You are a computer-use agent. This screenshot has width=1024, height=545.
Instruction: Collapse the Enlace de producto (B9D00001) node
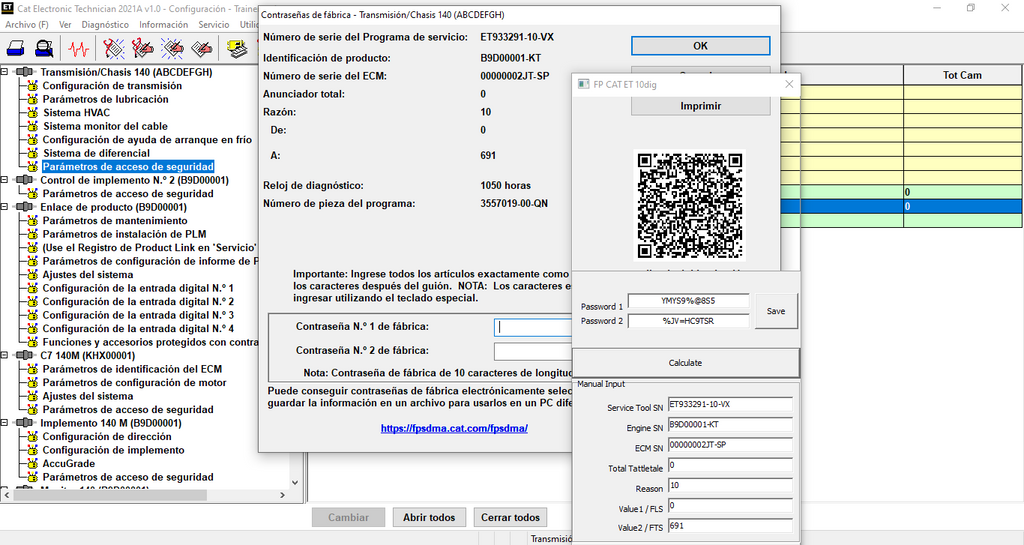pyautogui.click(x=5, y=207)
